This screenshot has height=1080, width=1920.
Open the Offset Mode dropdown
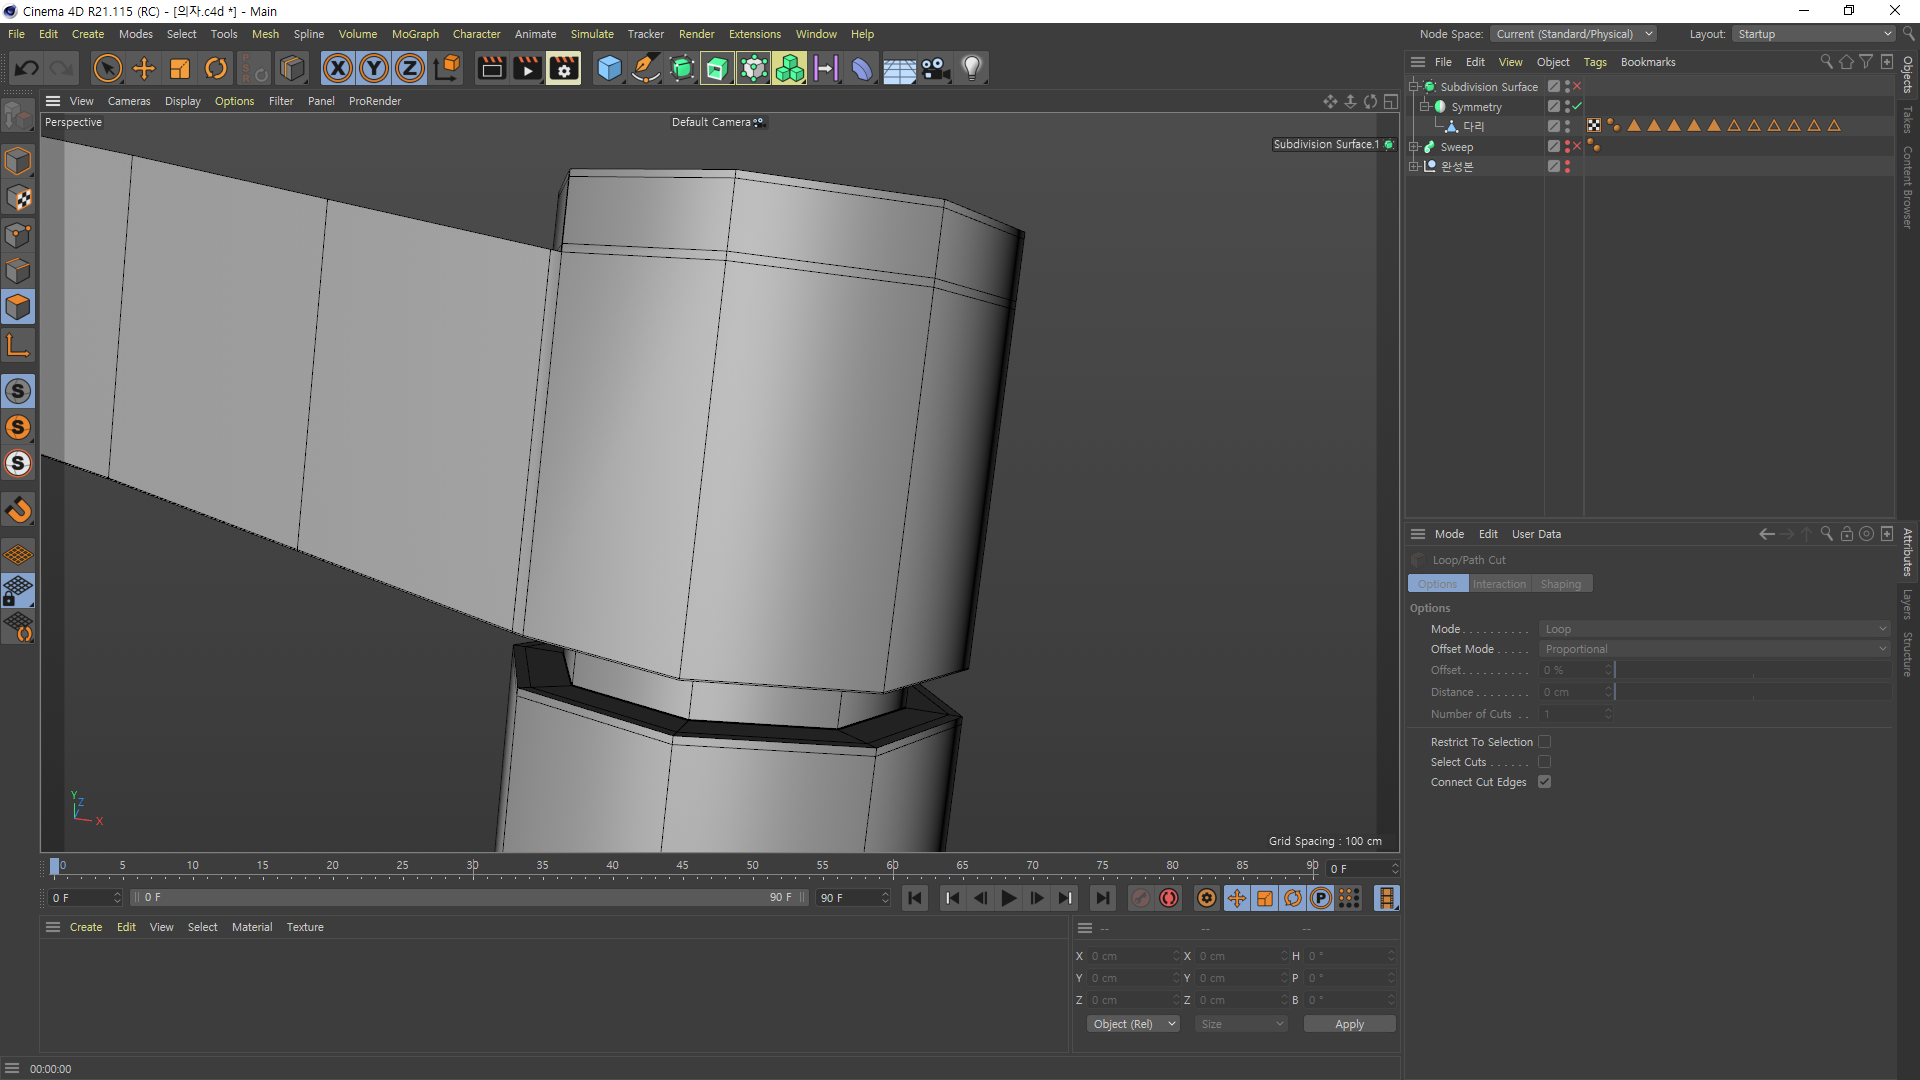point(1714,649)
